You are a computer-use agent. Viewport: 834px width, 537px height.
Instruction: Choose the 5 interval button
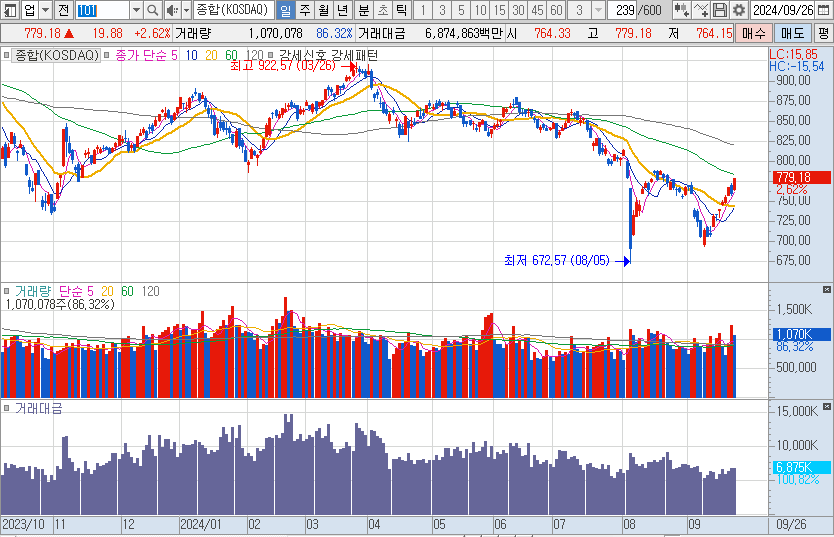[x=461, y=10]
